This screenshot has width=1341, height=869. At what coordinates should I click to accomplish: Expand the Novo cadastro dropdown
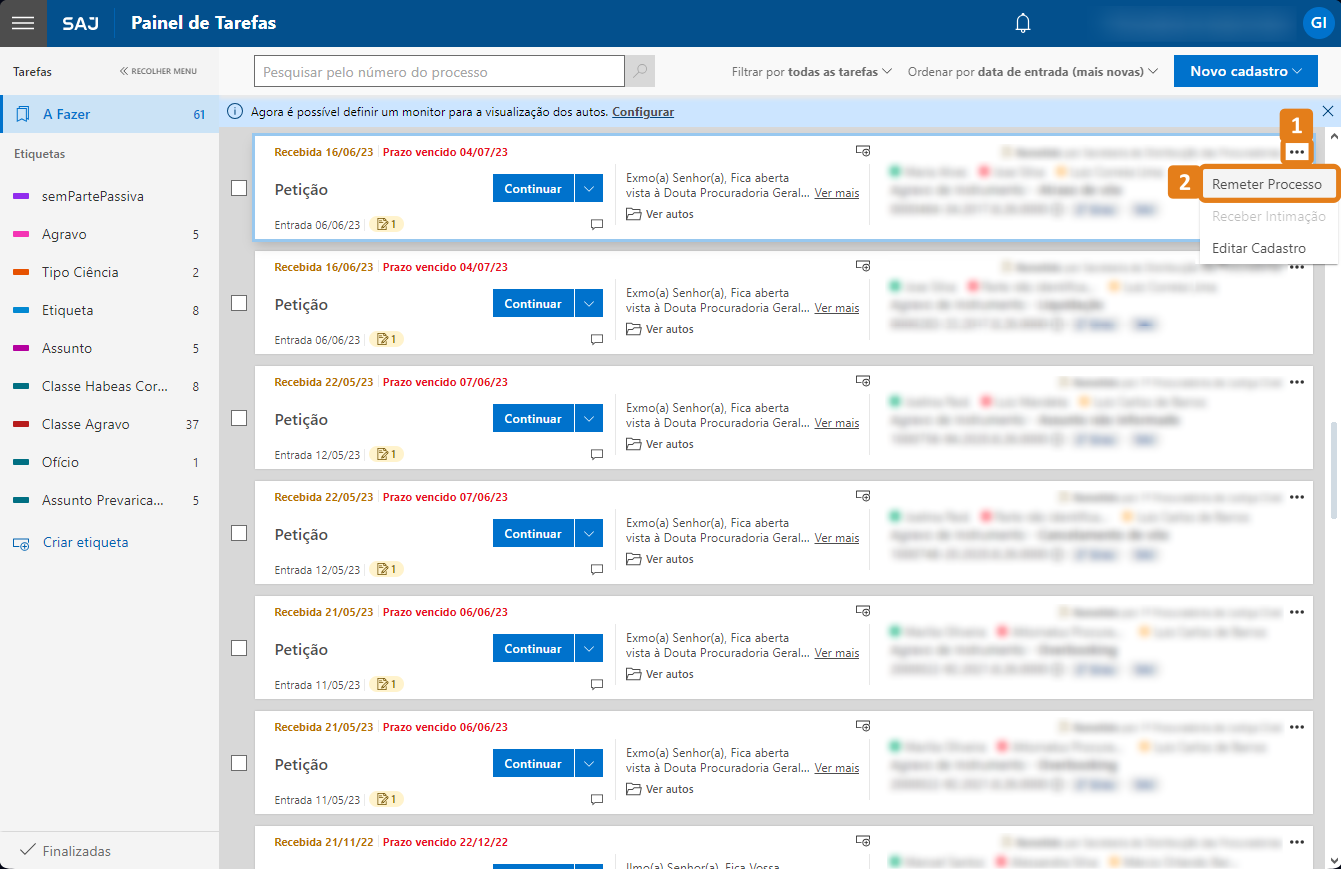point(1245,71)
